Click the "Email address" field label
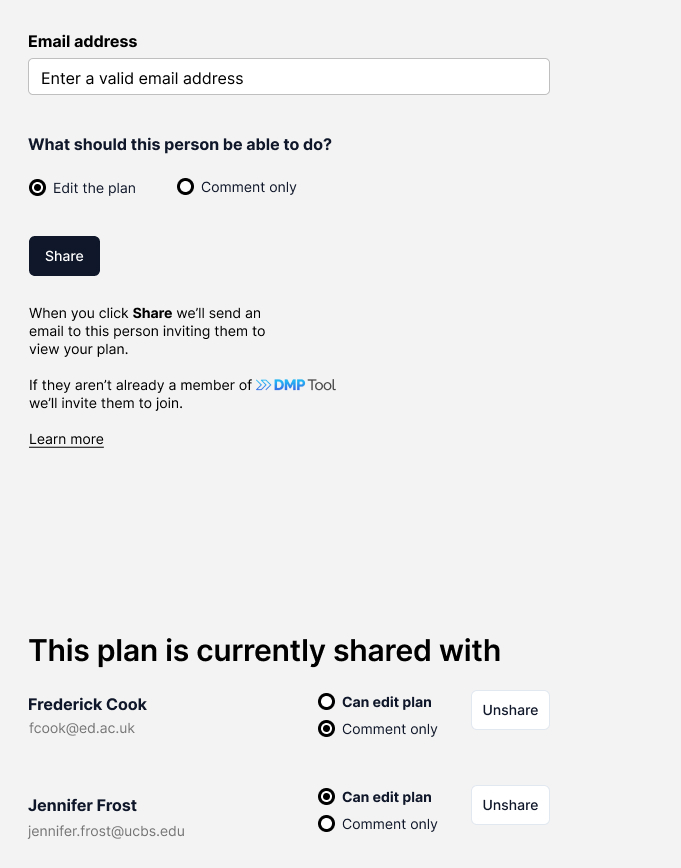681x868 pixels. pyautogui.click(x=83, y=42)
